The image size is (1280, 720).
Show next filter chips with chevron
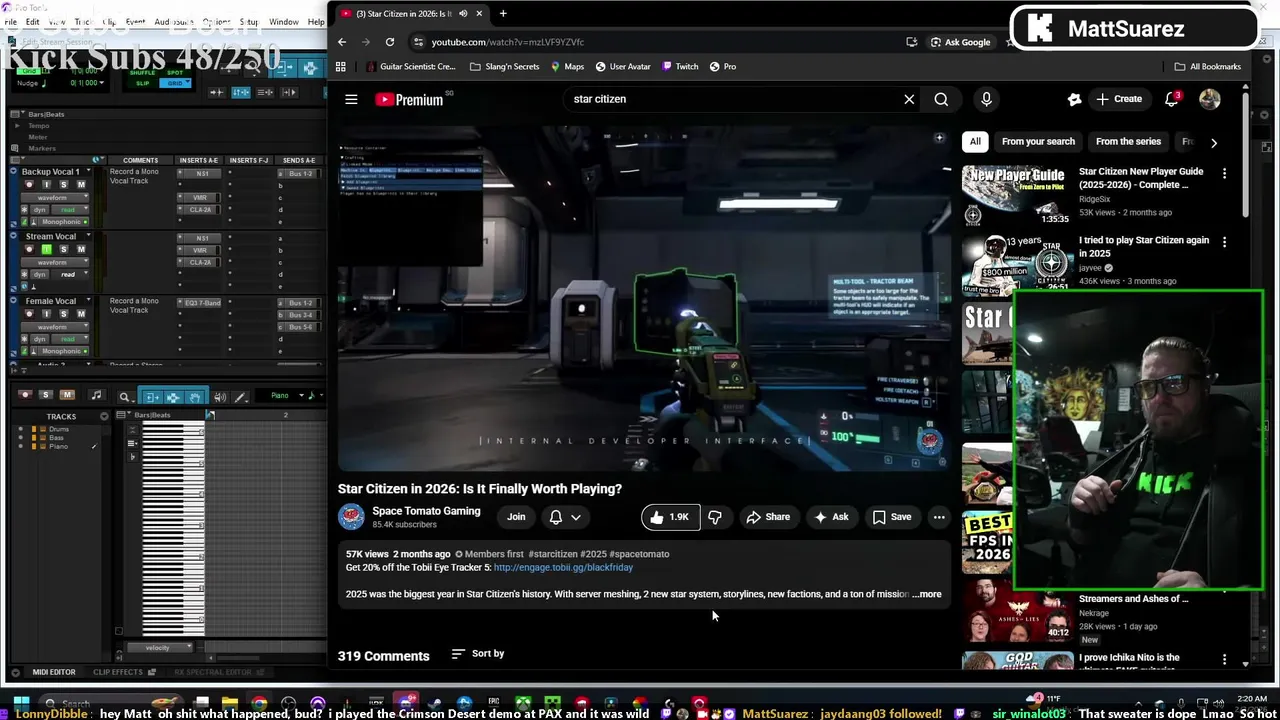pyautogui.click(x=1214, y=142)
